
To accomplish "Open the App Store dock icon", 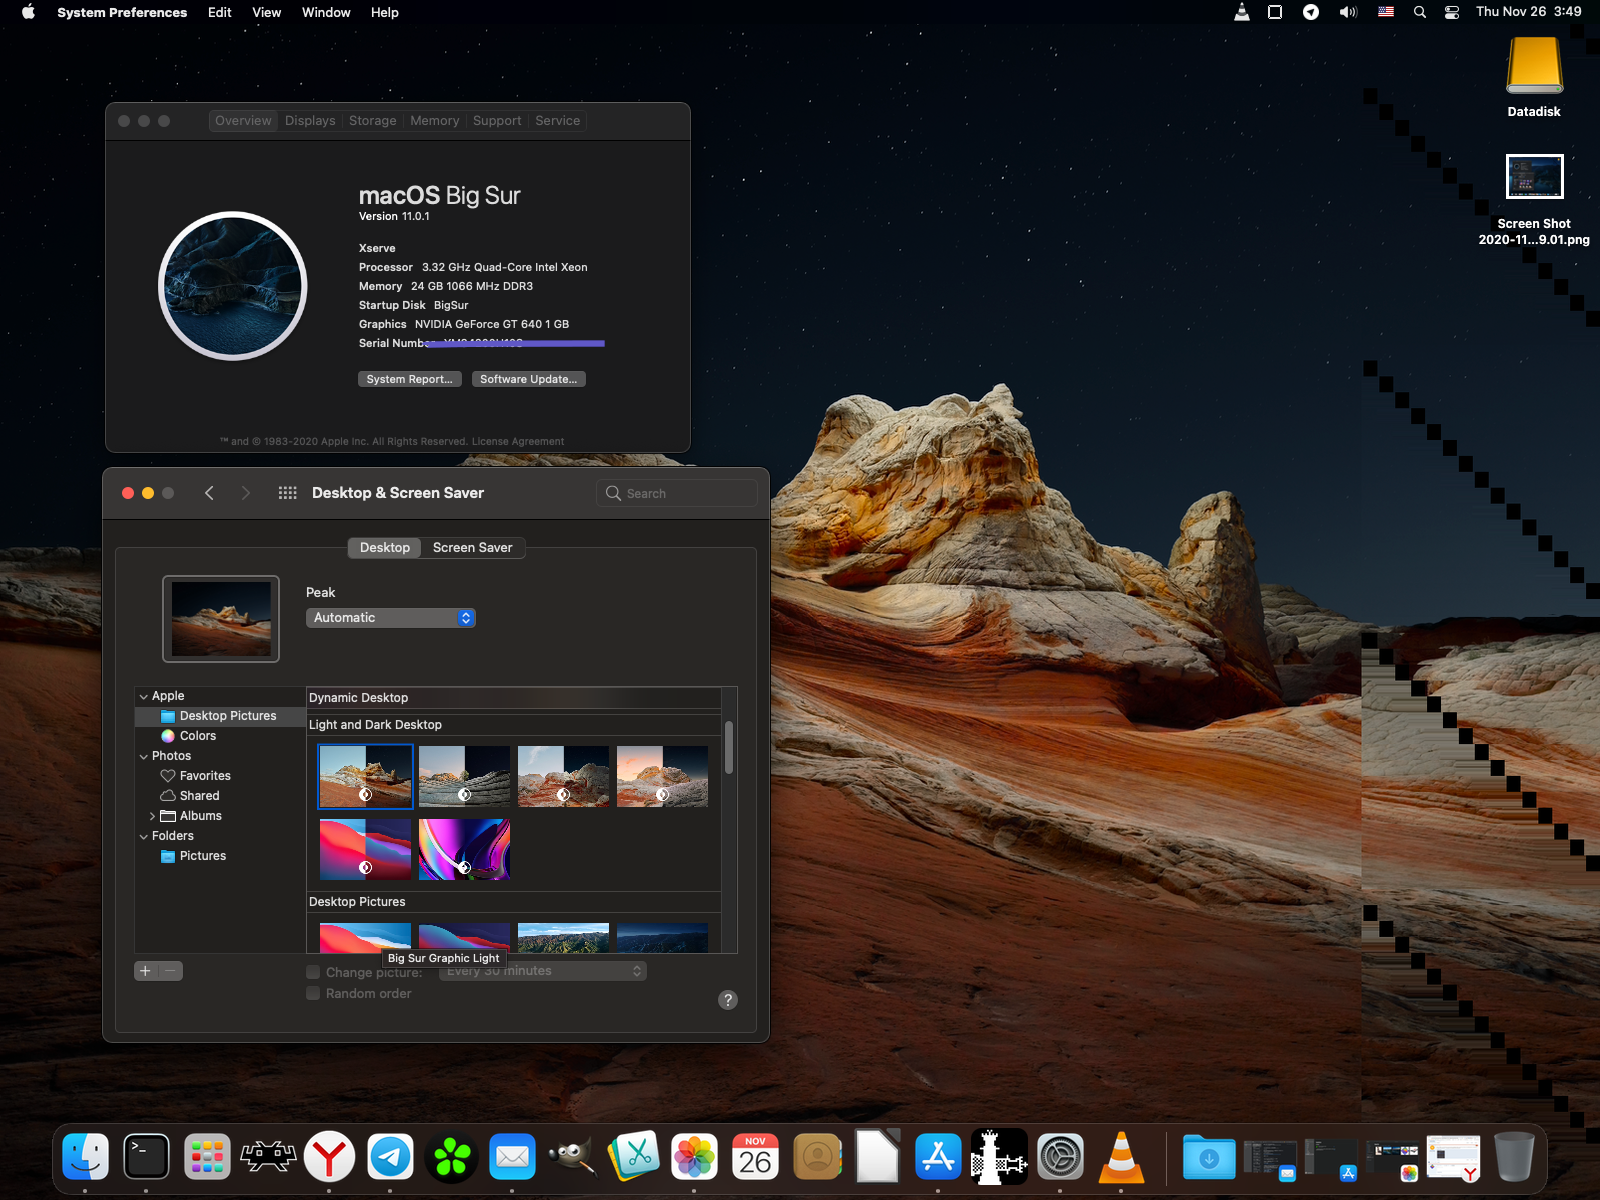I will [x=938, y=1157].
